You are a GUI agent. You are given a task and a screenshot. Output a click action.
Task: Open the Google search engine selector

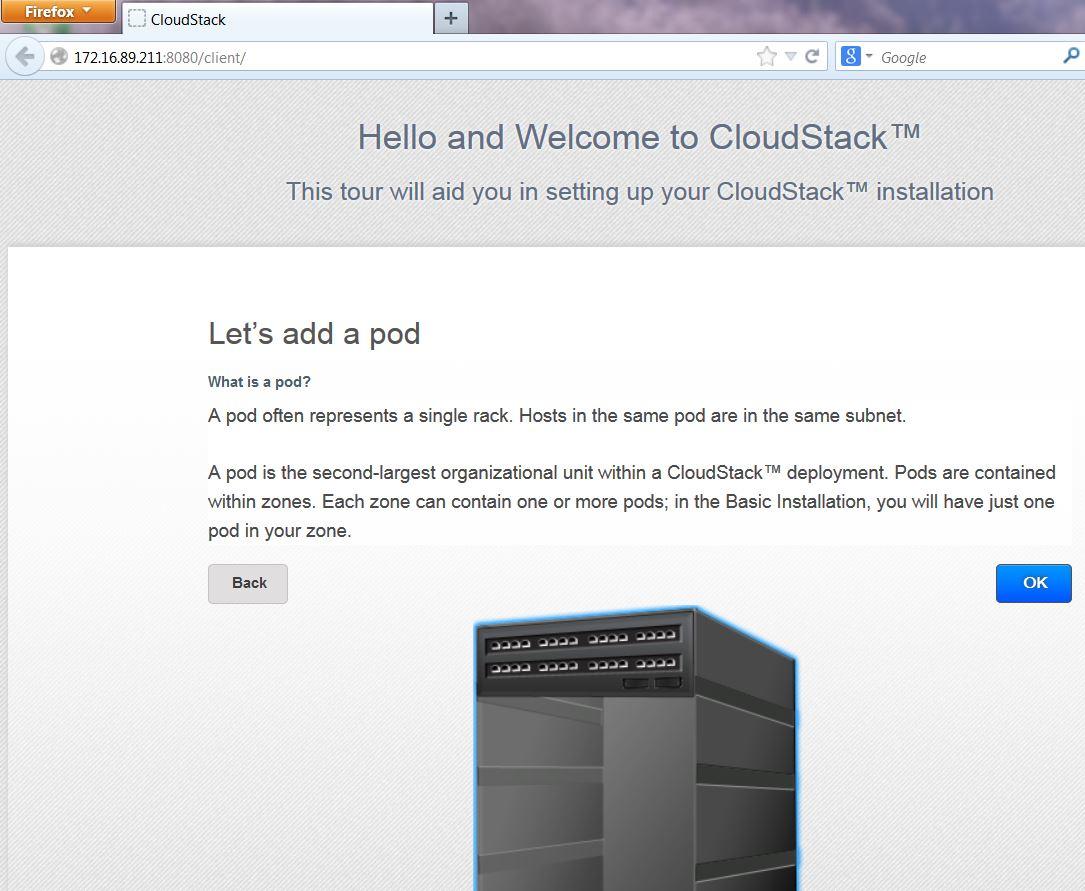click(856, 56)
